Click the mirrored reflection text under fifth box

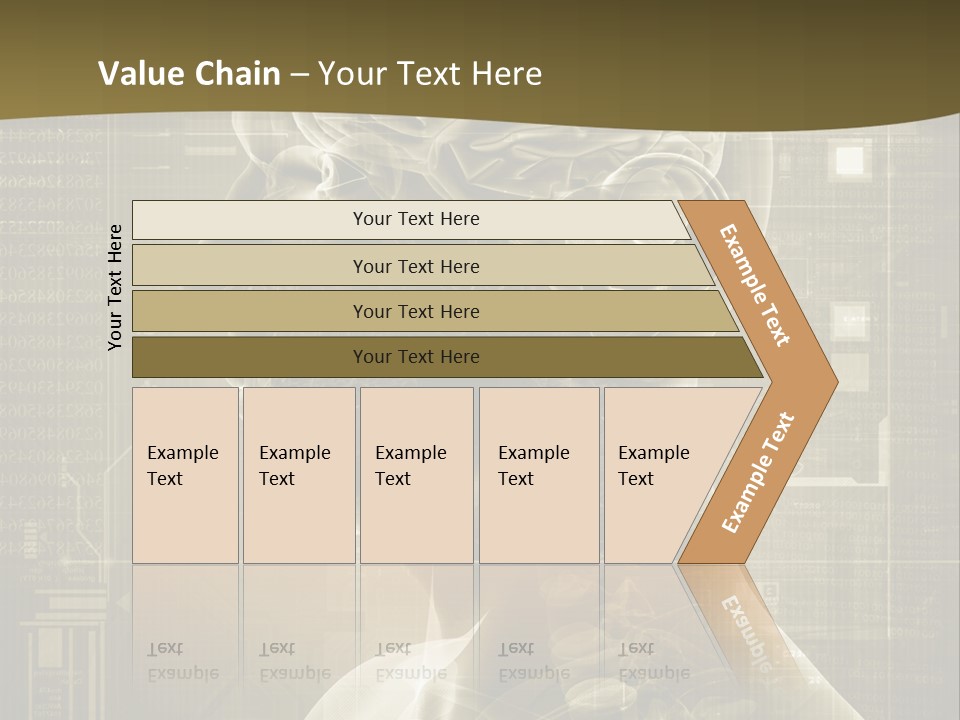652,662
